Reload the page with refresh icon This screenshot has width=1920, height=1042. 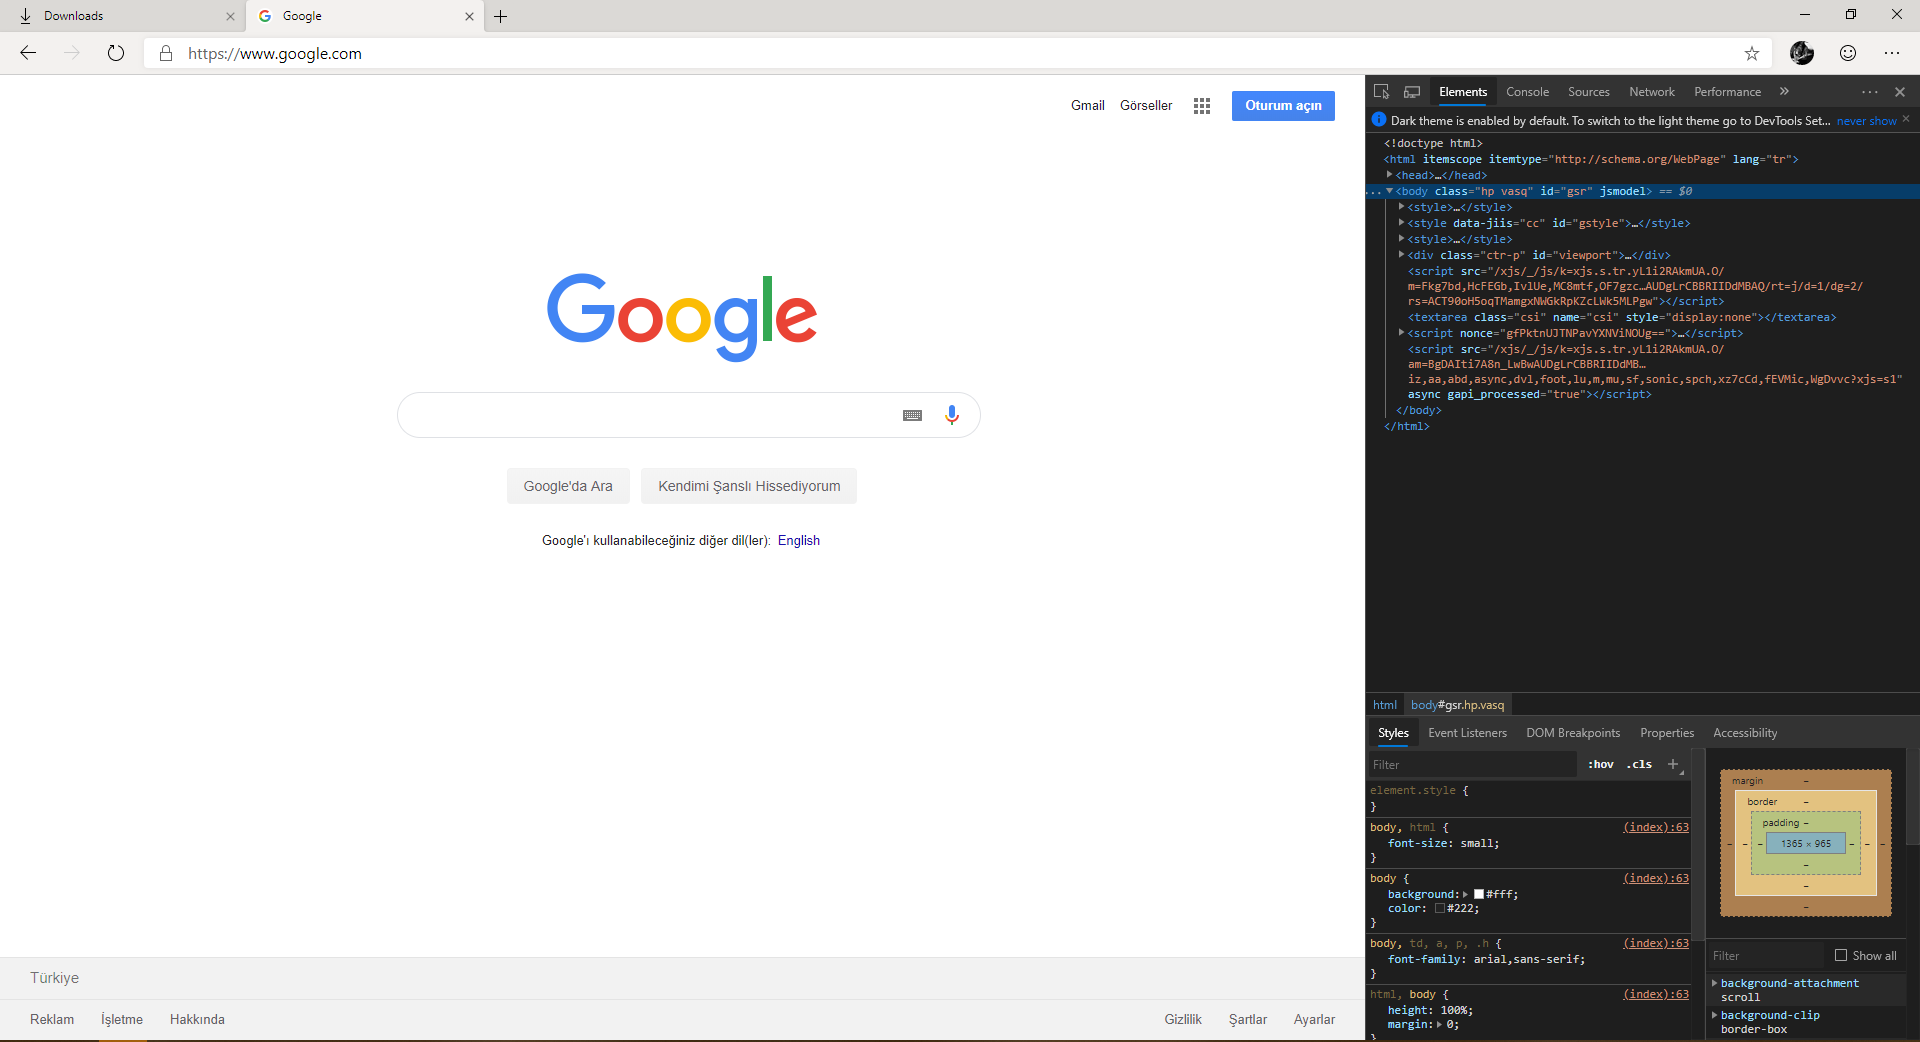tap(116, 53)
